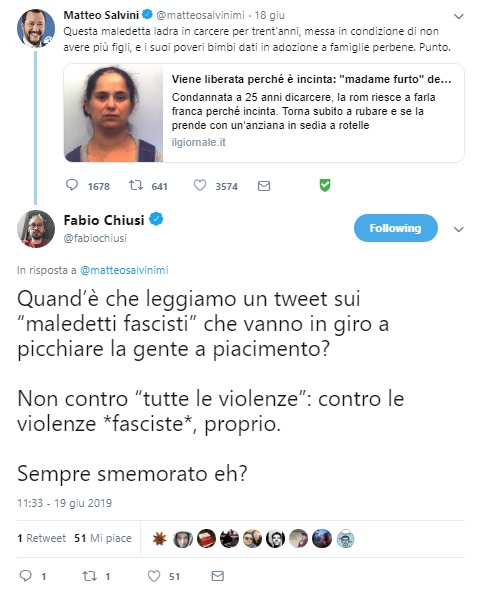Retweet the Matteo Salvini tweet
This screenshot has height=606, width=479.
[x=136, y=186]
